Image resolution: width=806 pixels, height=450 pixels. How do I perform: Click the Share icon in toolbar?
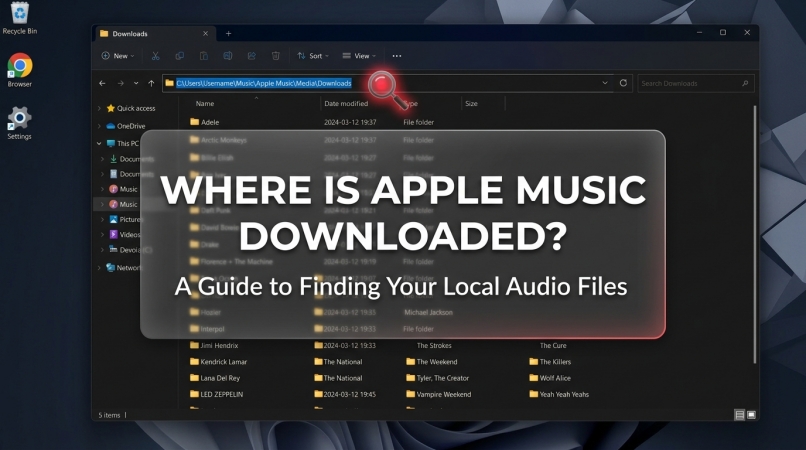(x=251, y=56)
